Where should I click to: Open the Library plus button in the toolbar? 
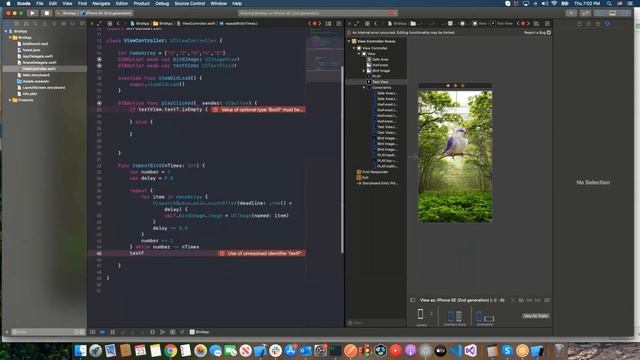pos(571,13)
